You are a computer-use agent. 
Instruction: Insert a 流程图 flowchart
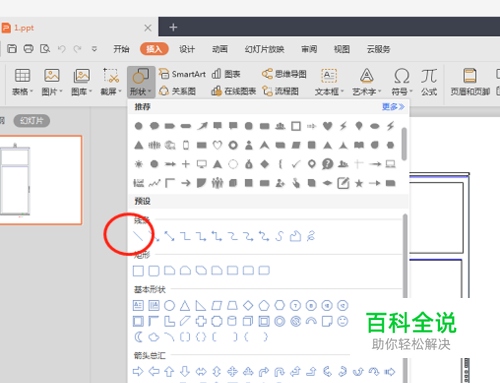pos(280,91)
